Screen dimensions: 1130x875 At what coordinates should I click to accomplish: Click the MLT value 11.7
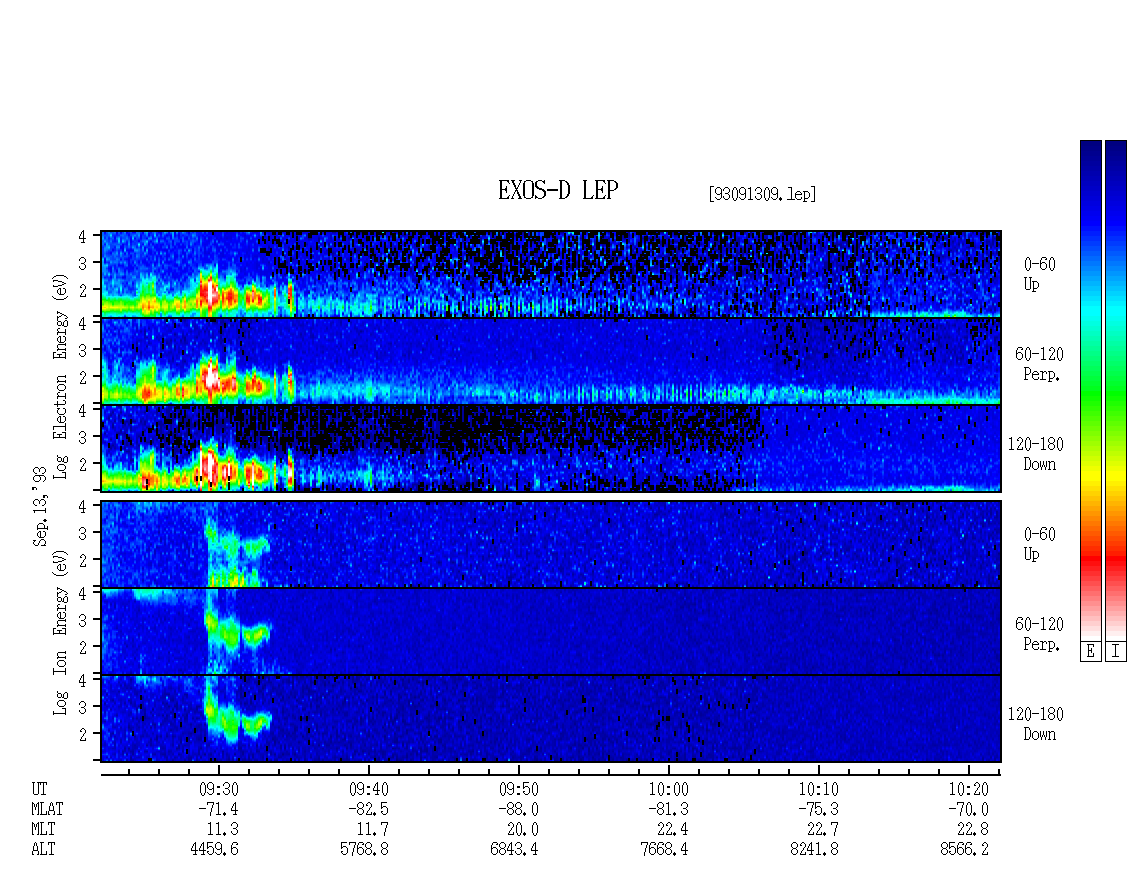pos(373,830)
